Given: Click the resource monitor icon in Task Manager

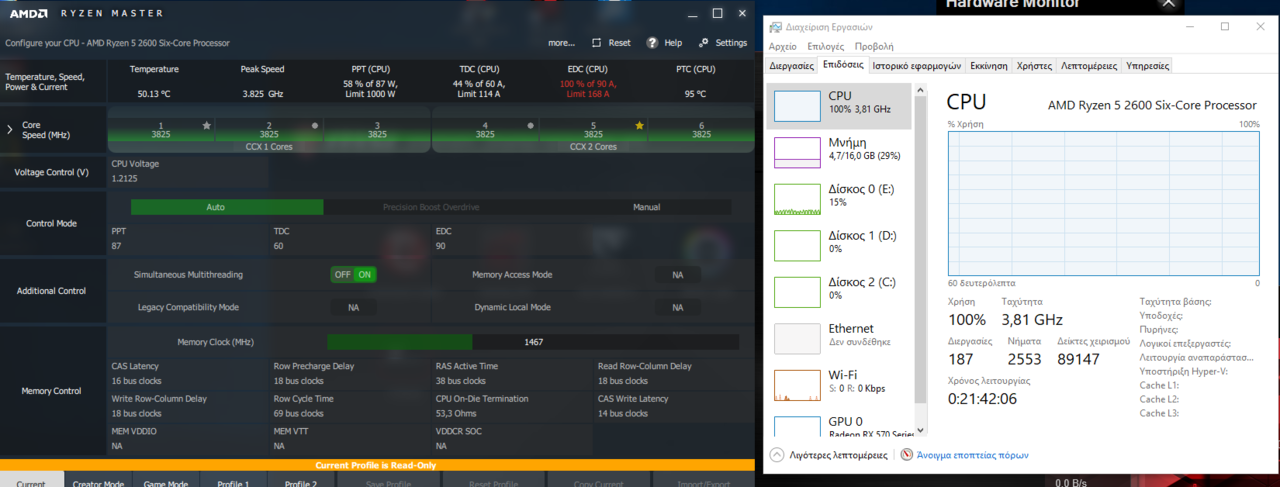Looking at the screenshot, I should pyautogui.click(x=906, y=455).
